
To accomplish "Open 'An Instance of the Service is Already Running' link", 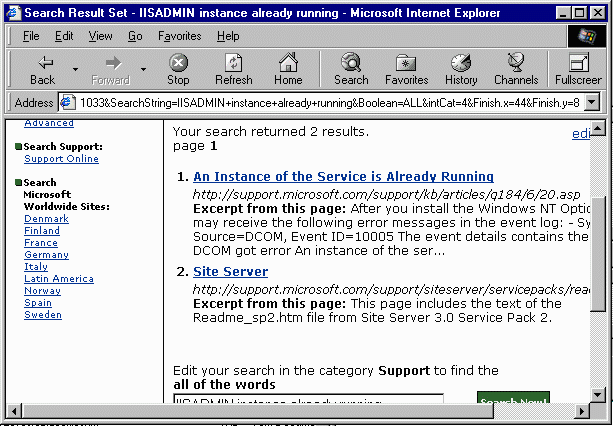I will tap(343, 177).
